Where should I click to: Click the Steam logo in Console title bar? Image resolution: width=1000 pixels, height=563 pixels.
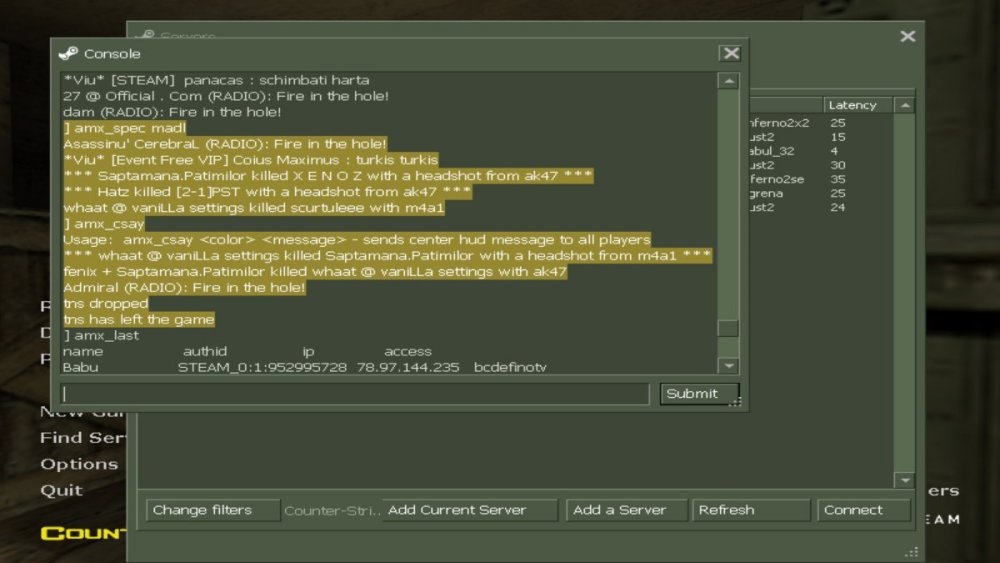(68, 54)
